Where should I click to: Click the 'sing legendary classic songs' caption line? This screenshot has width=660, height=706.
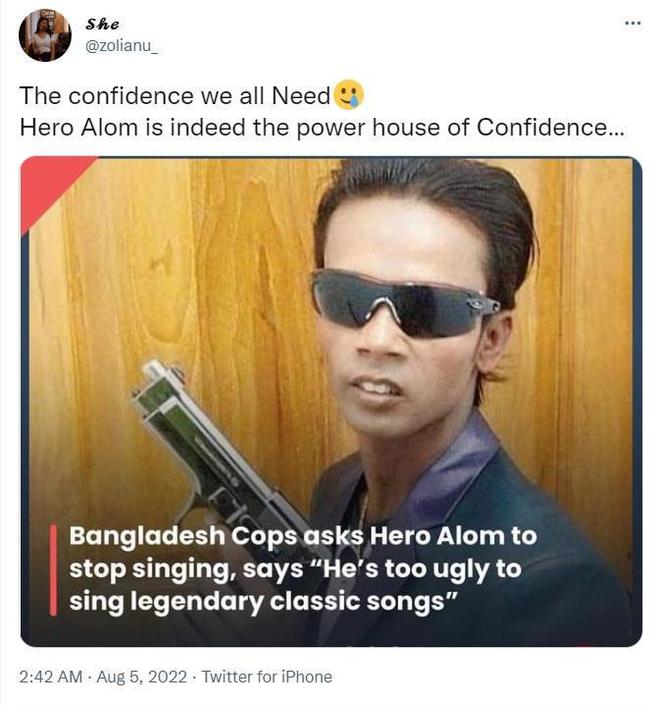pyautogui.click(x=263, y=602)
